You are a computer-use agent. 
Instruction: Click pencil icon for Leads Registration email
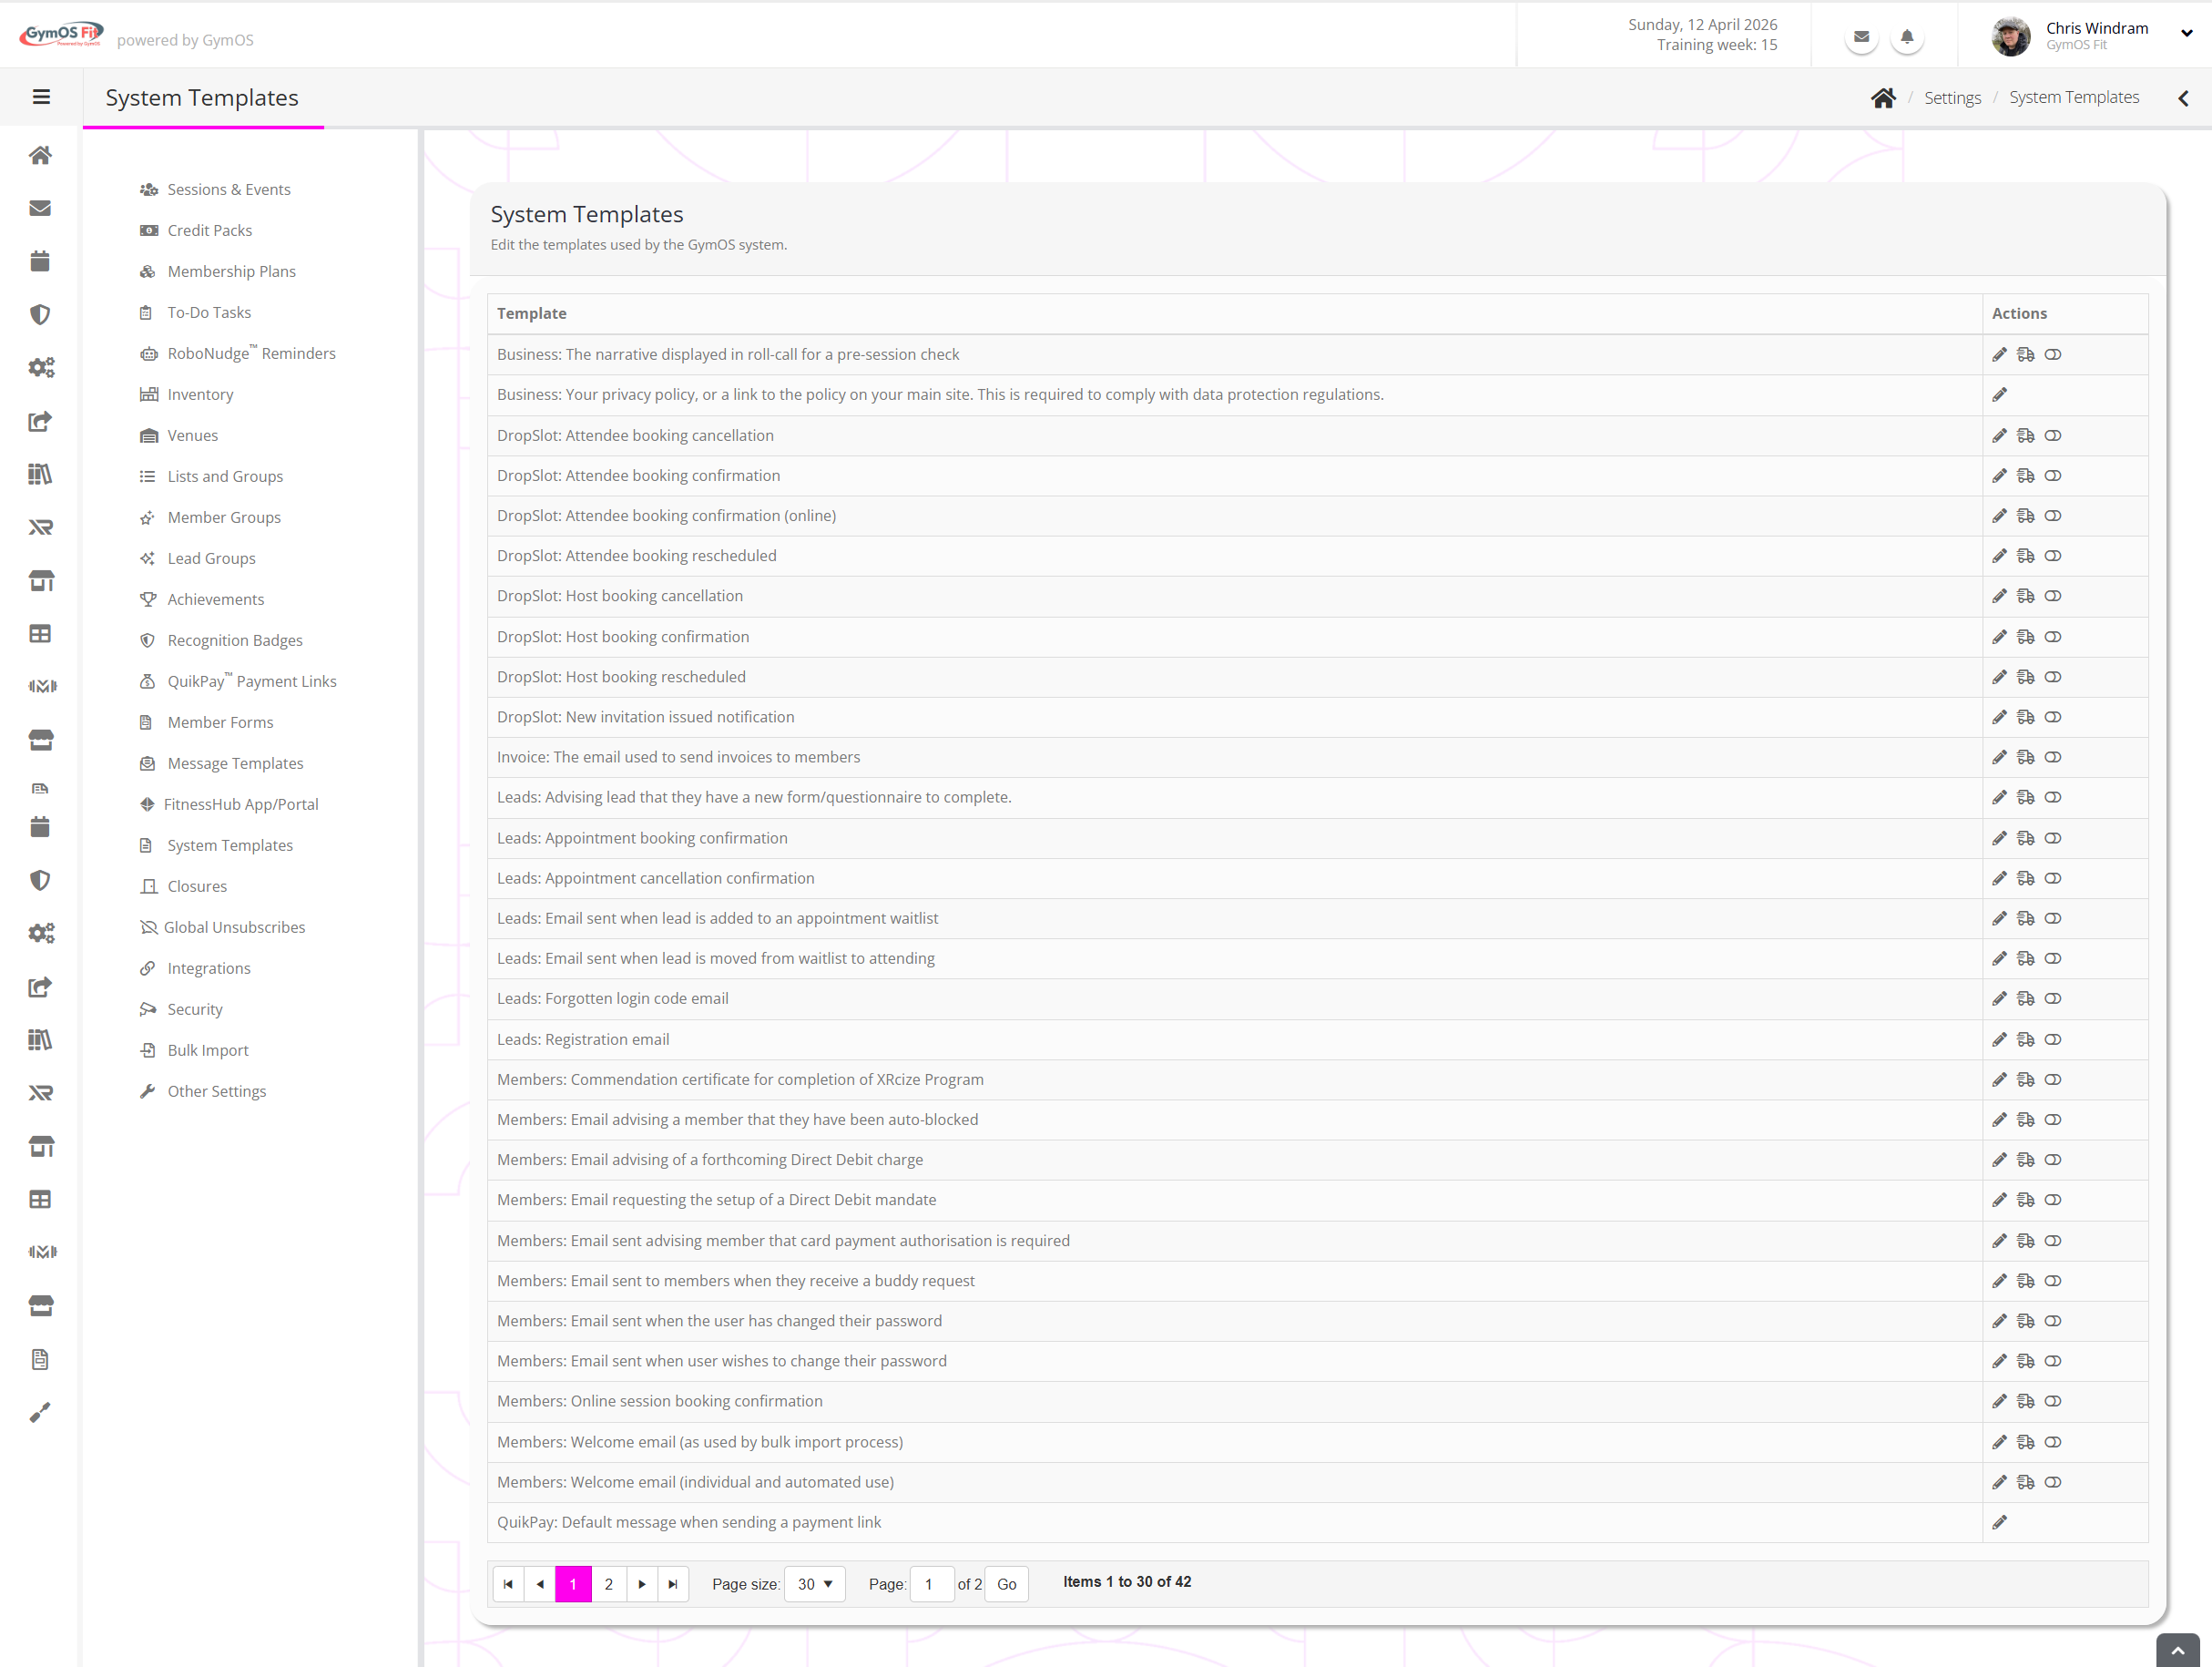tap(1998, 1039)
